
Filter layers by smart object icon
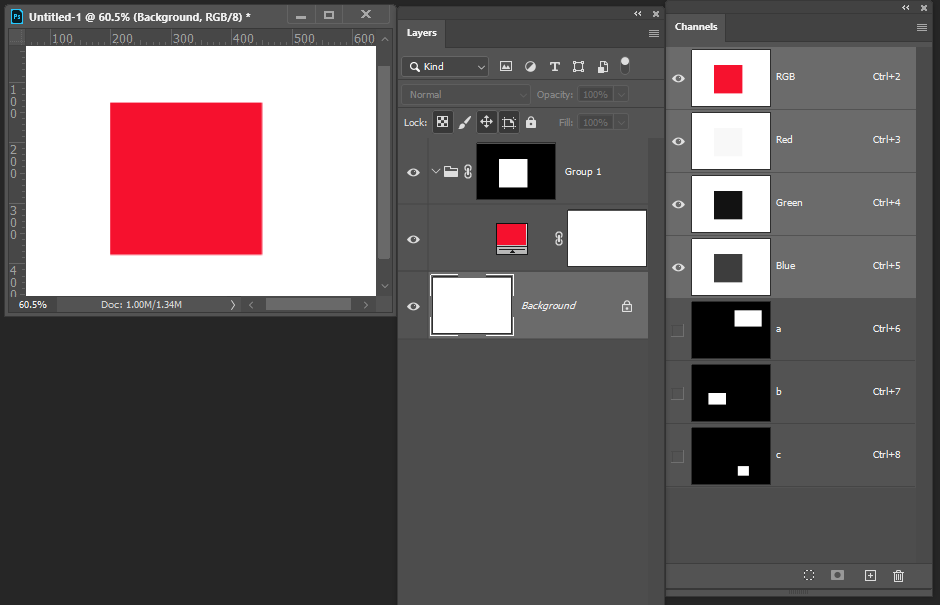(603, 67)
